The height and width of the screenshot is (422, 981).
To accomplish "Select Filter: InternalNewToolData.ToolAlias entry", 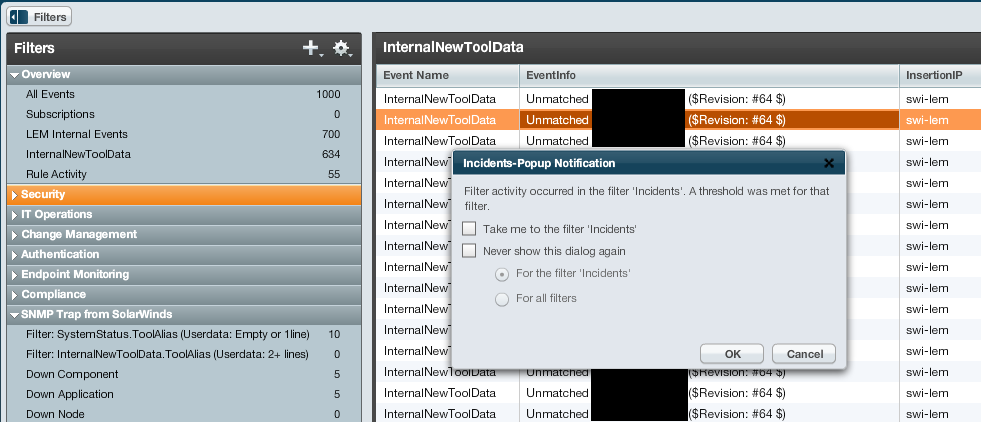I will pos(184,354).
